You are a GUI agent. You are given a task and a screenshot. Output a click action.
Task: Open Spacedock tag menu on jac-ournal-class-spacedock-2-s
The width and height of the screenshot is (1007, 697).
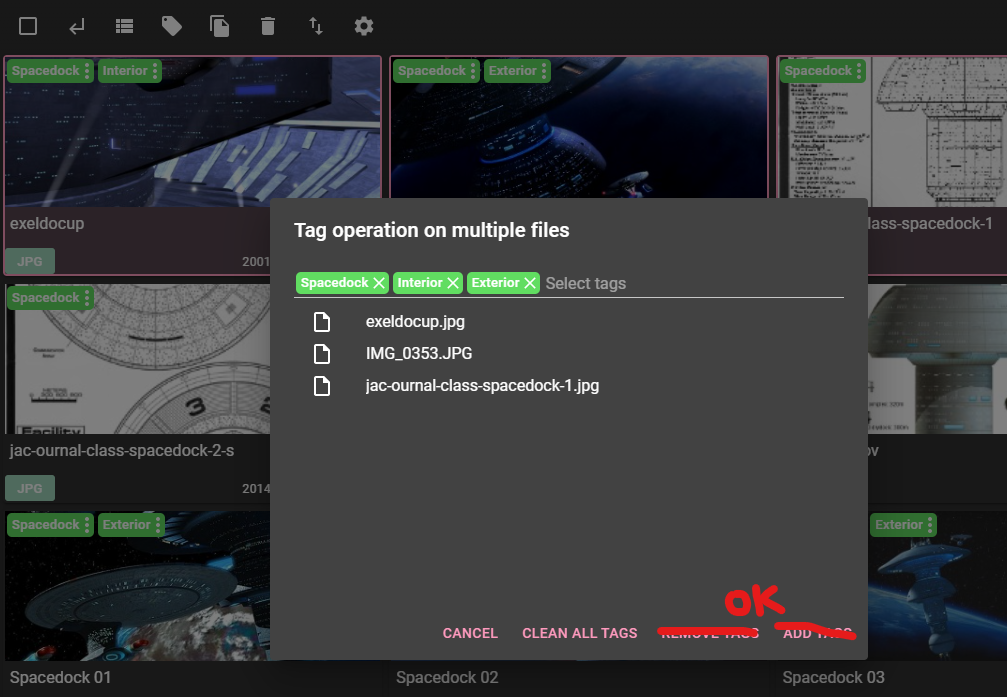(x=87, y=297)
